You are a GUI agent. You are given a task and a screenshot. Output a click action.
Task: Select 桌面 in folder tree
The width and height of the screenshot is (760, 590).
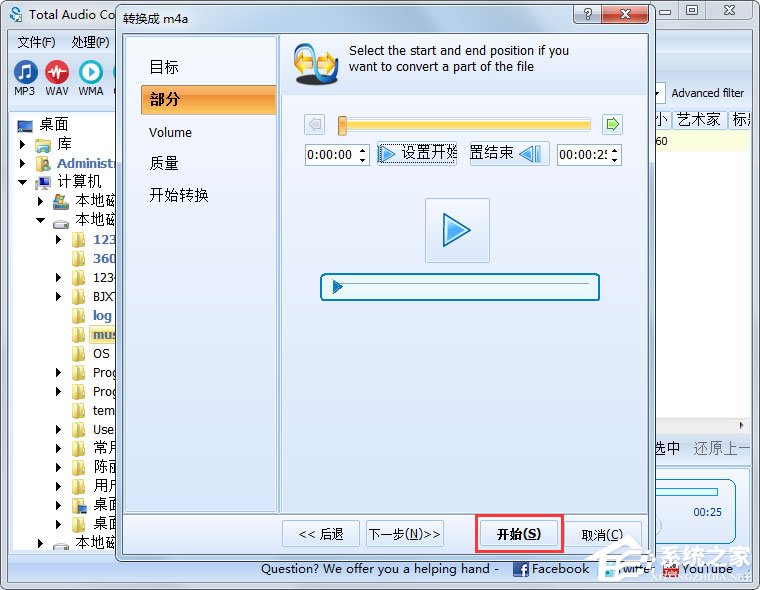(x=54, y=124)
